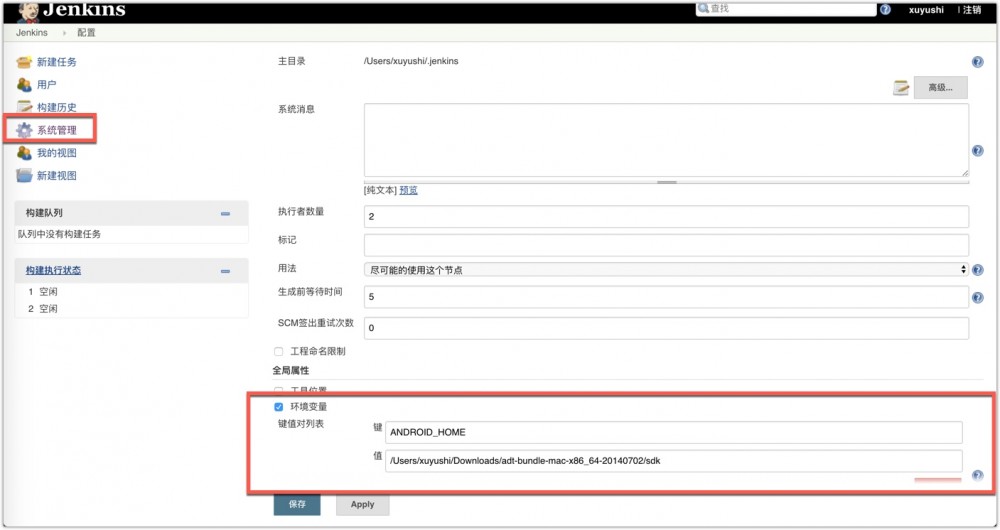Click the 保存 save button
Image resolution: width=1000 pixels, height=530 pixels.
pos(297,504)
